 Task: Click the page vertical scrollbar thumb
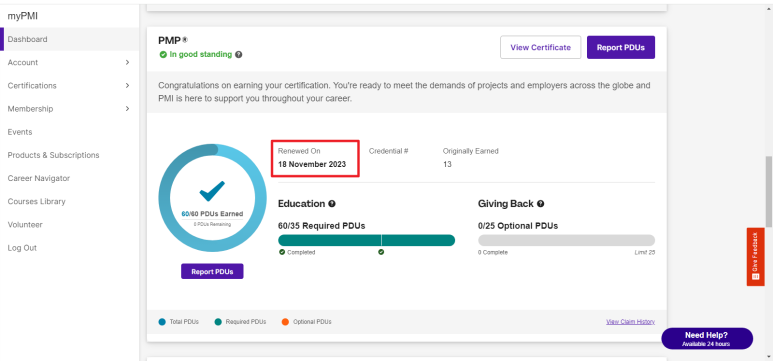(x=769, y=192)
